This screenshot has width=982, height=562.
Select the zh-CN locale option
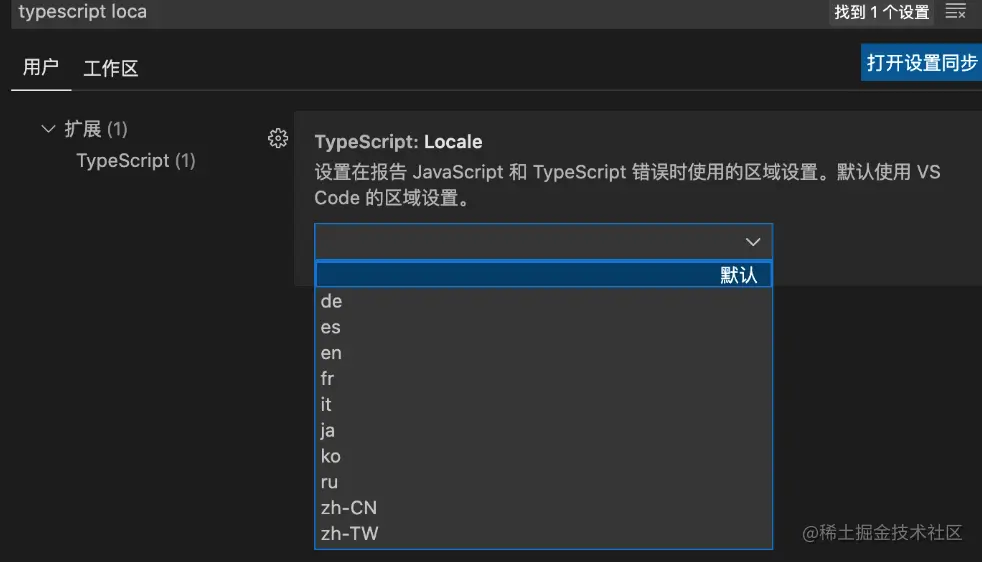point(544,507)
